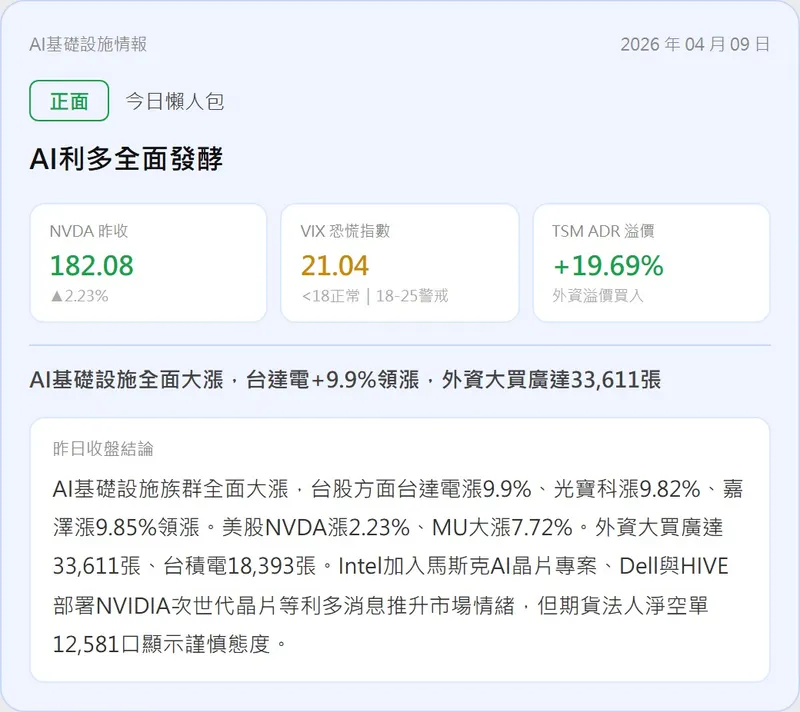Click the 昨日收盤結論 section label
800x712 pixels.
(x=103, y=449)
